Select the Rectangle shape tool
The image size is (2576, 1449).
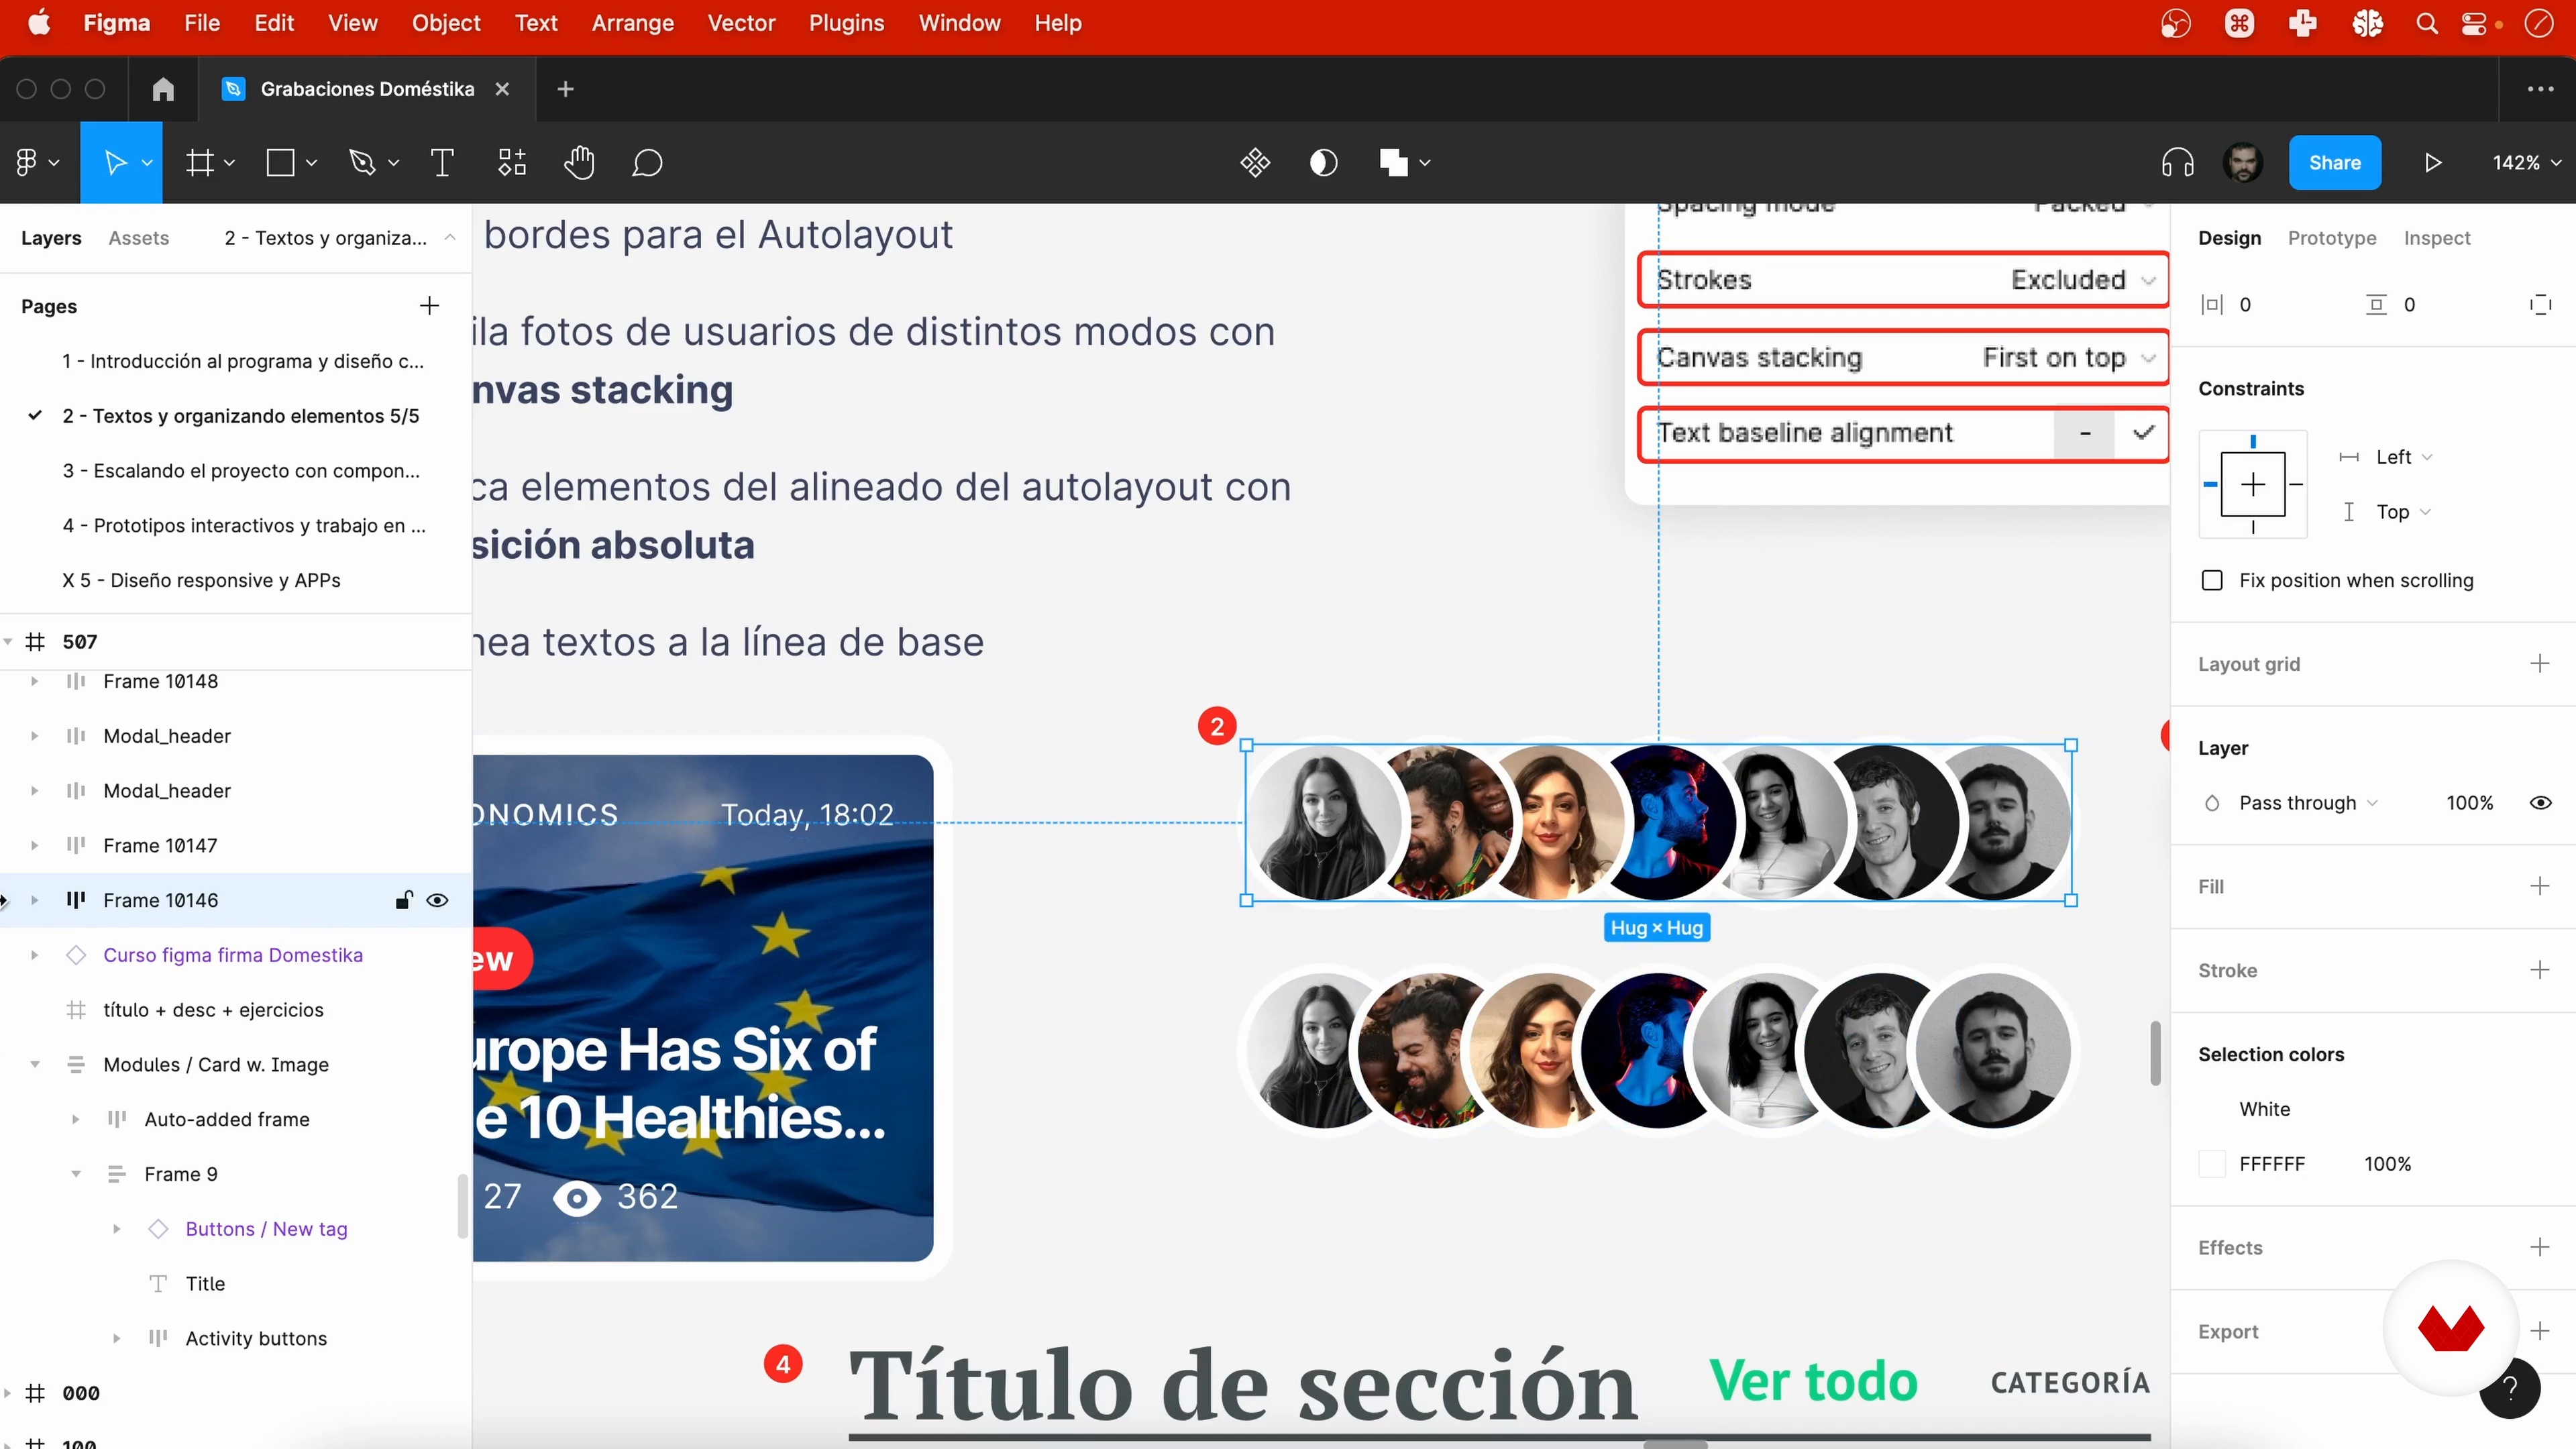click(x=281, y=162)
